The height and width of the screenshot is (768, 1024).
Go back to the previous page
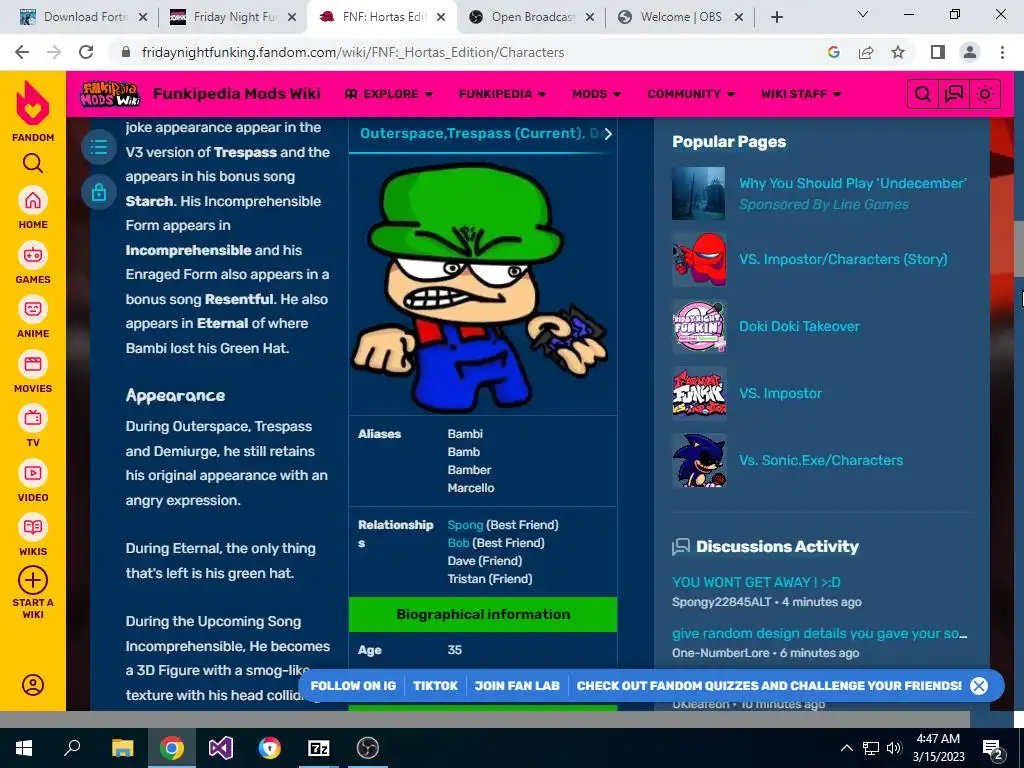22,52
